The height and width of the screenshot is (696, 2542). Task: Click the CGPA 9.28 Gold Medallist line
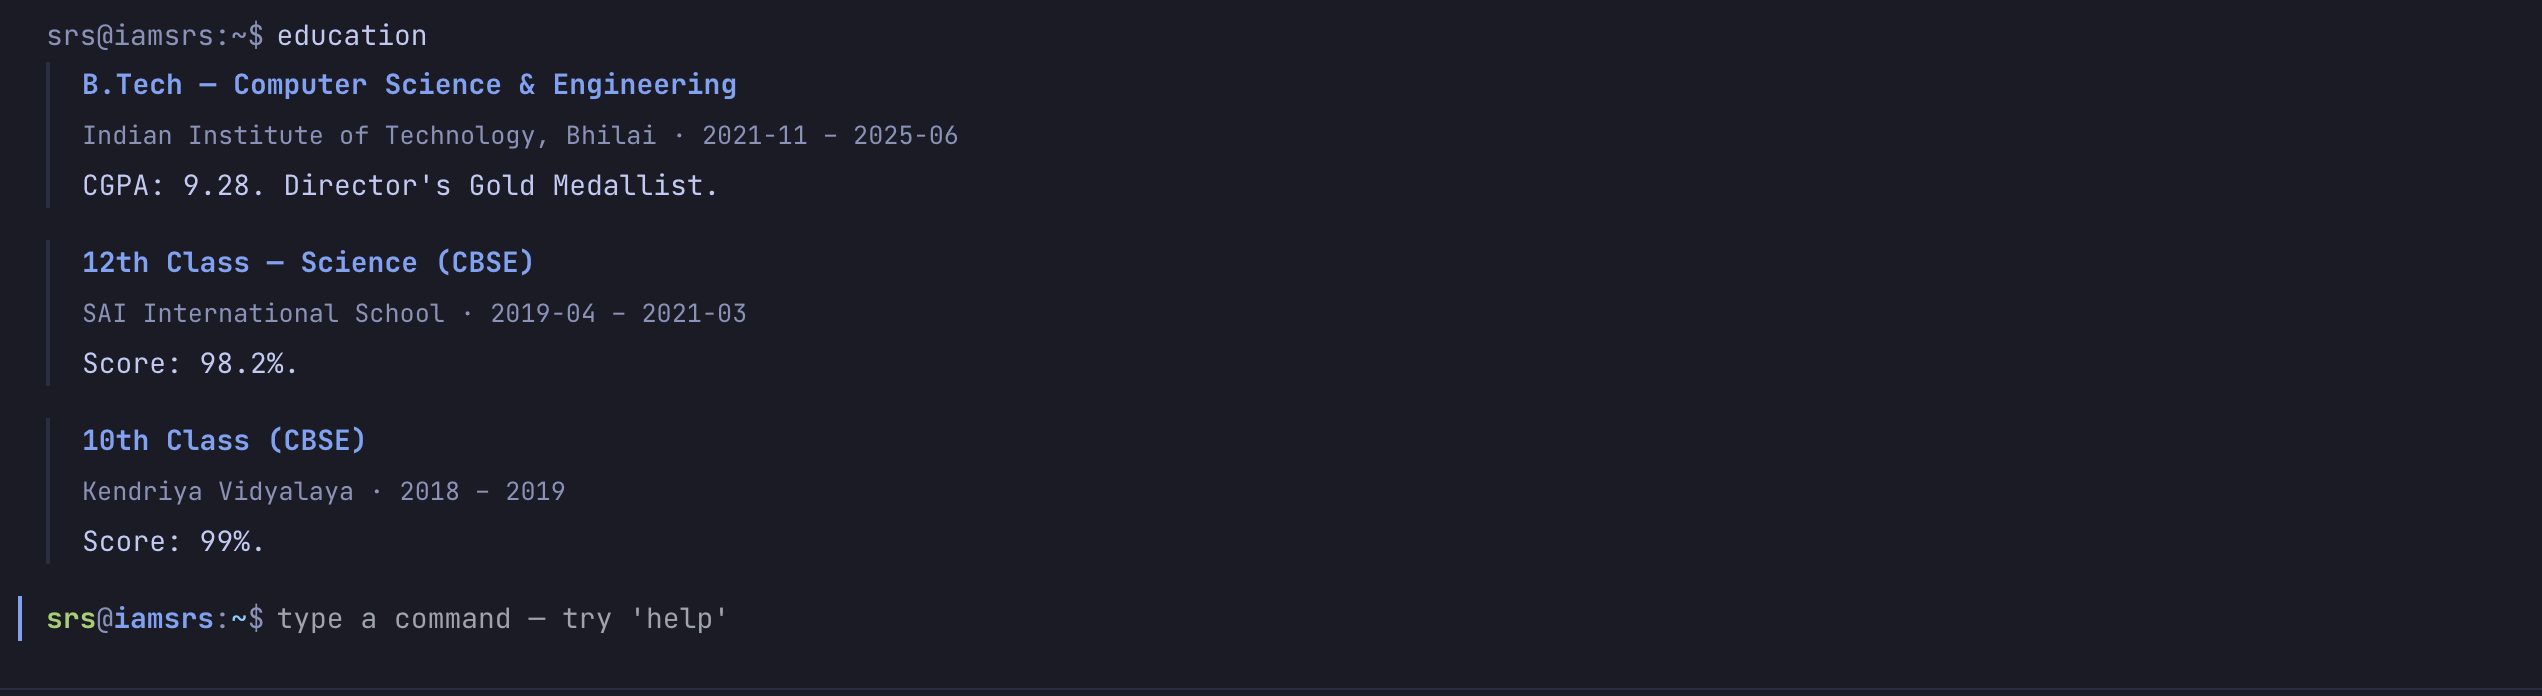(x=400, y=186)
